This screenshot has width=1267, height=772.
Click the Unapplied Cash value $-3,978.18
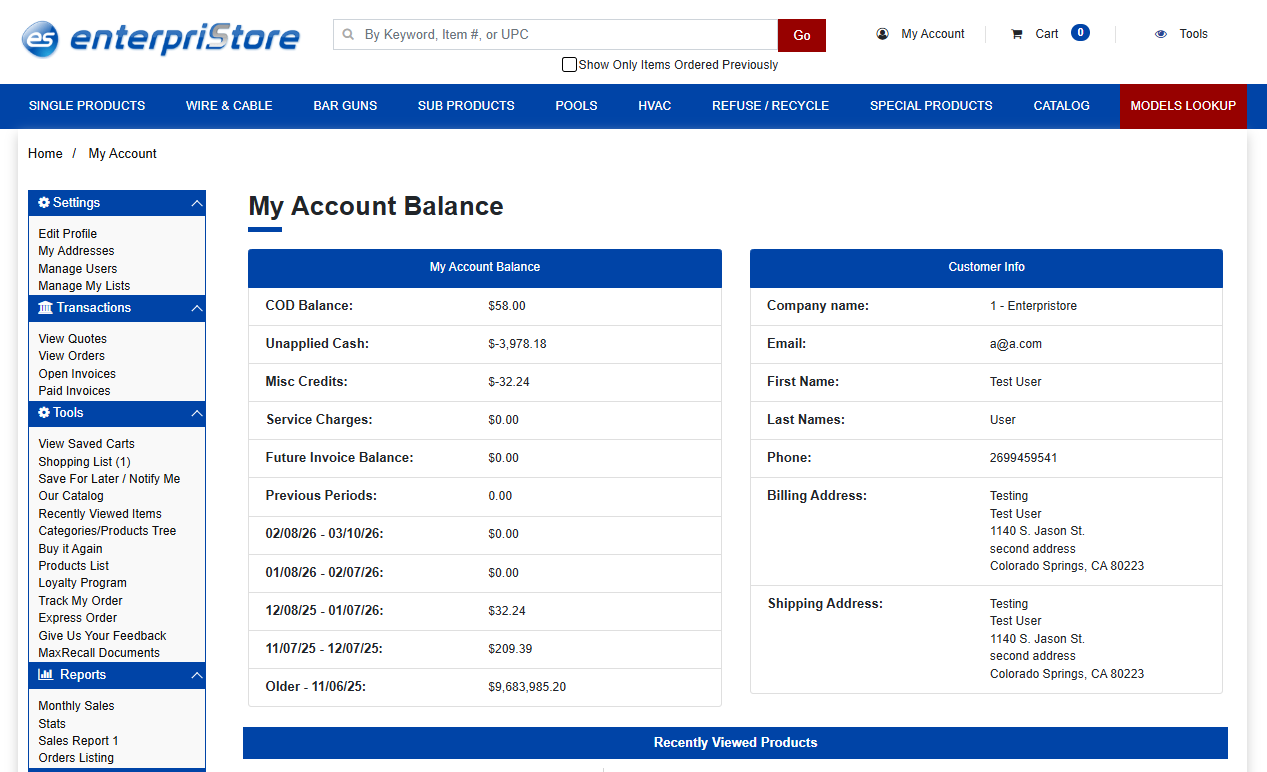517,344
